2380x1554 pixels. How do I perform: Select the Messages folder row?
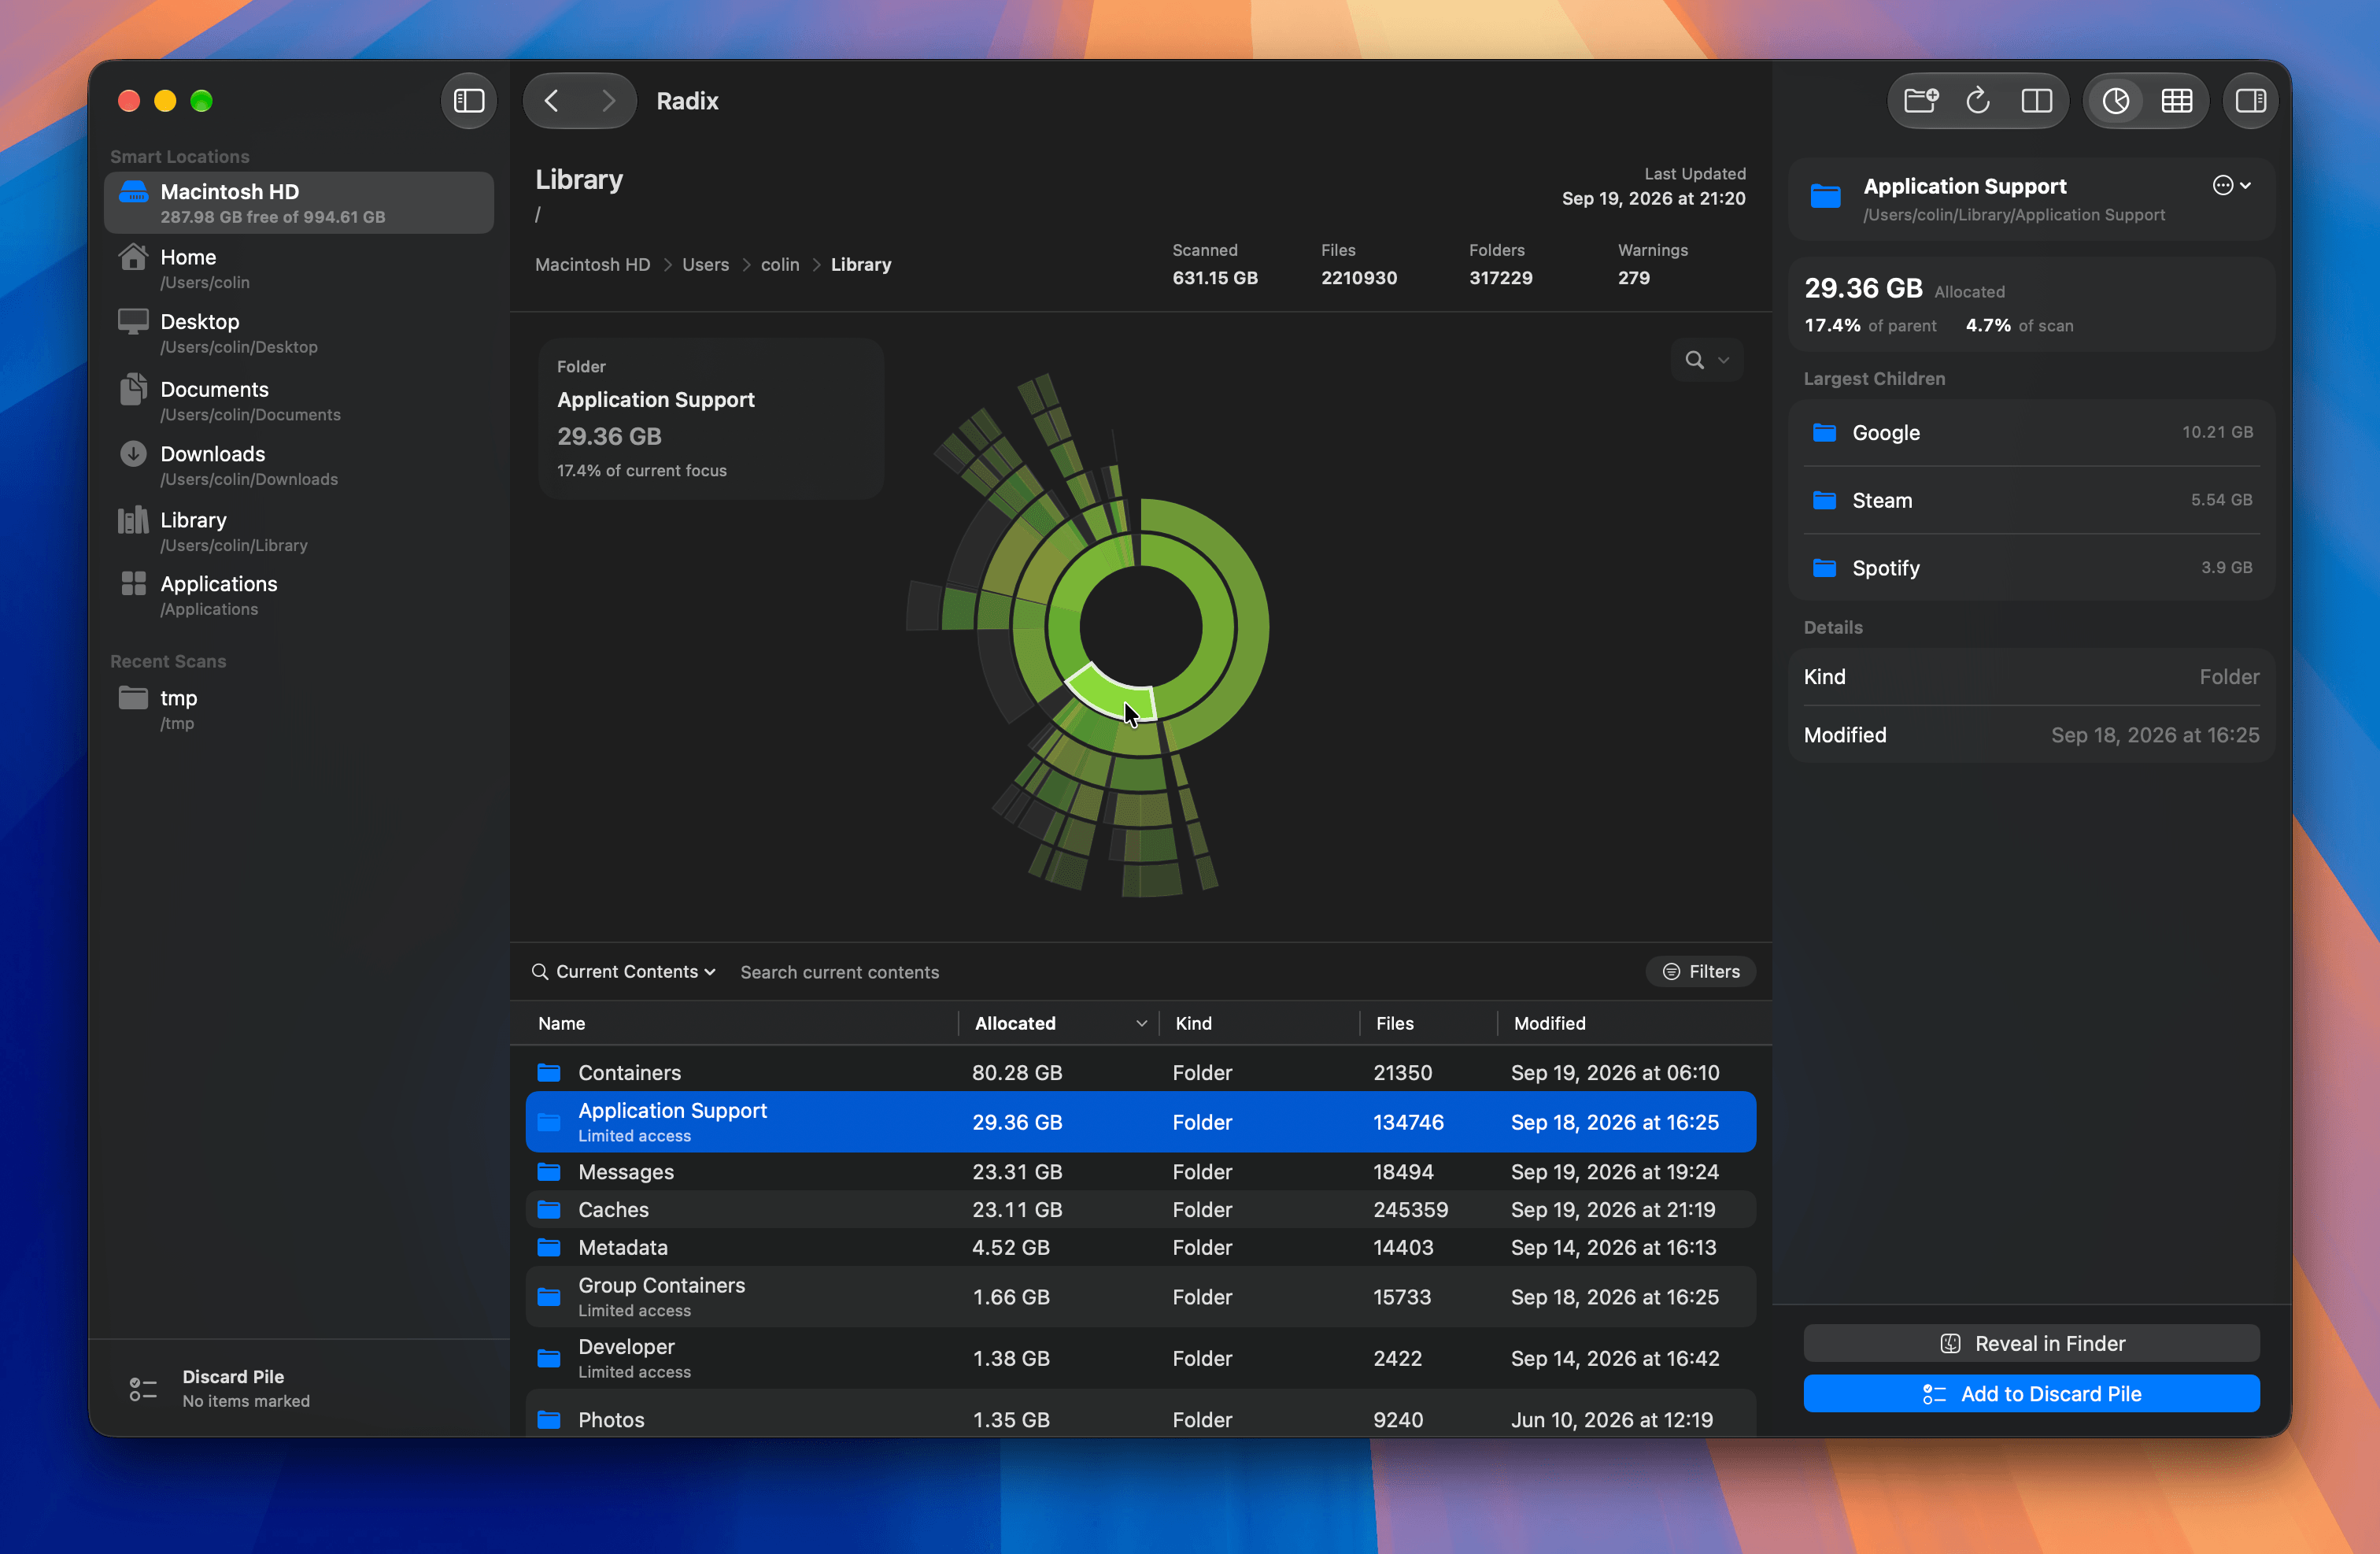click(x=1141, y=1171)
